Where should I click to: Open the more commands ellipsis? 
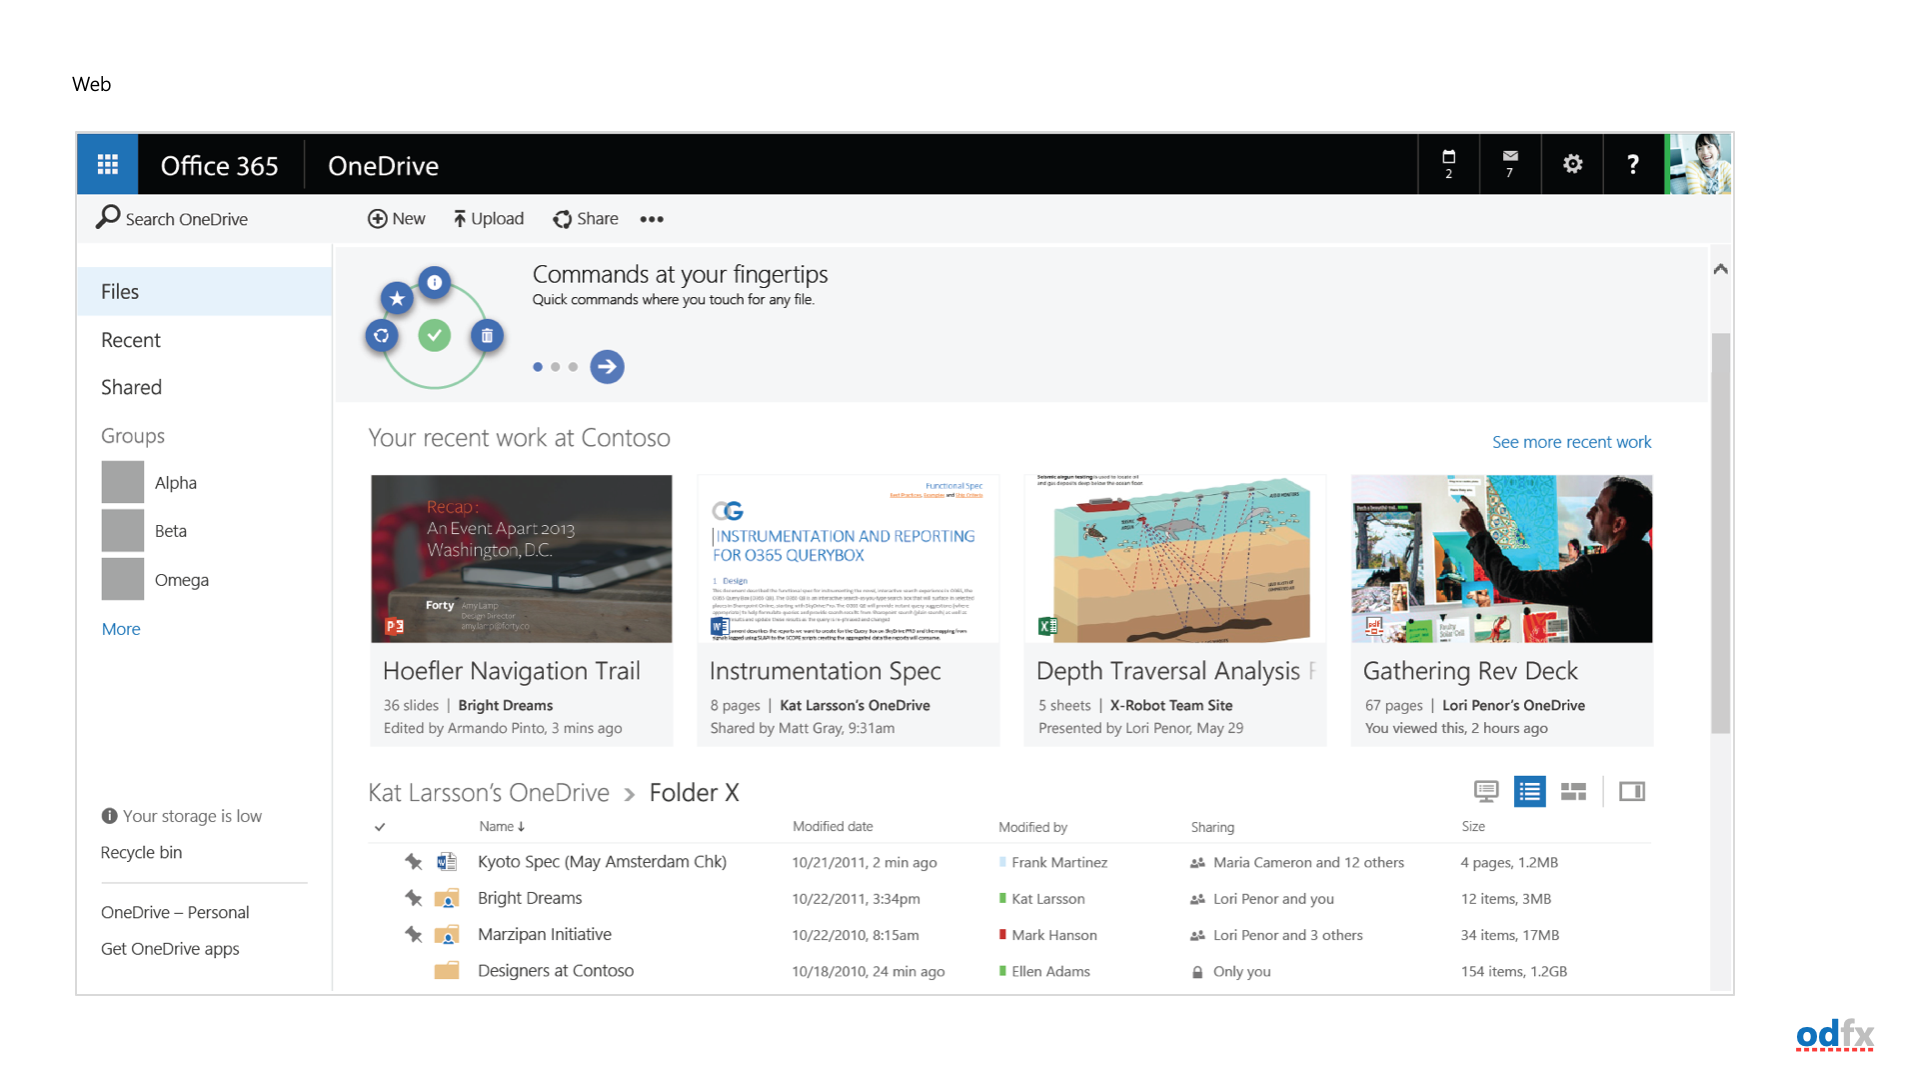coord(652,219)
